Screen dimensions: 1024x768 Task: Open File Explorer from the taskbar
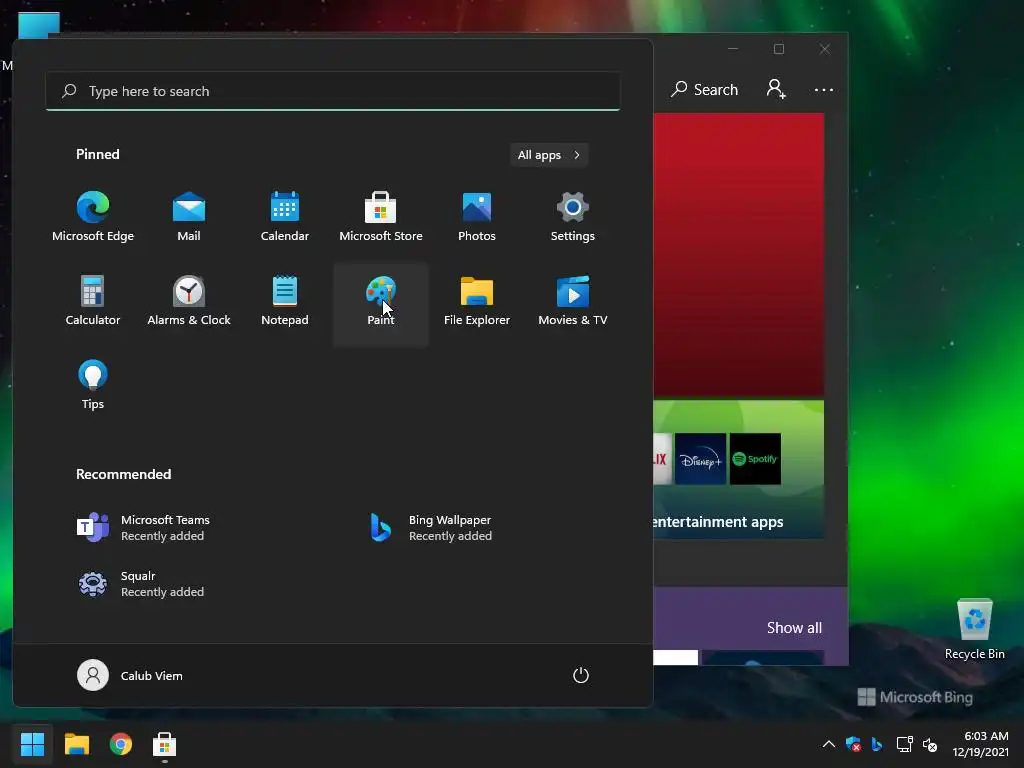click(x=76, y=744)
